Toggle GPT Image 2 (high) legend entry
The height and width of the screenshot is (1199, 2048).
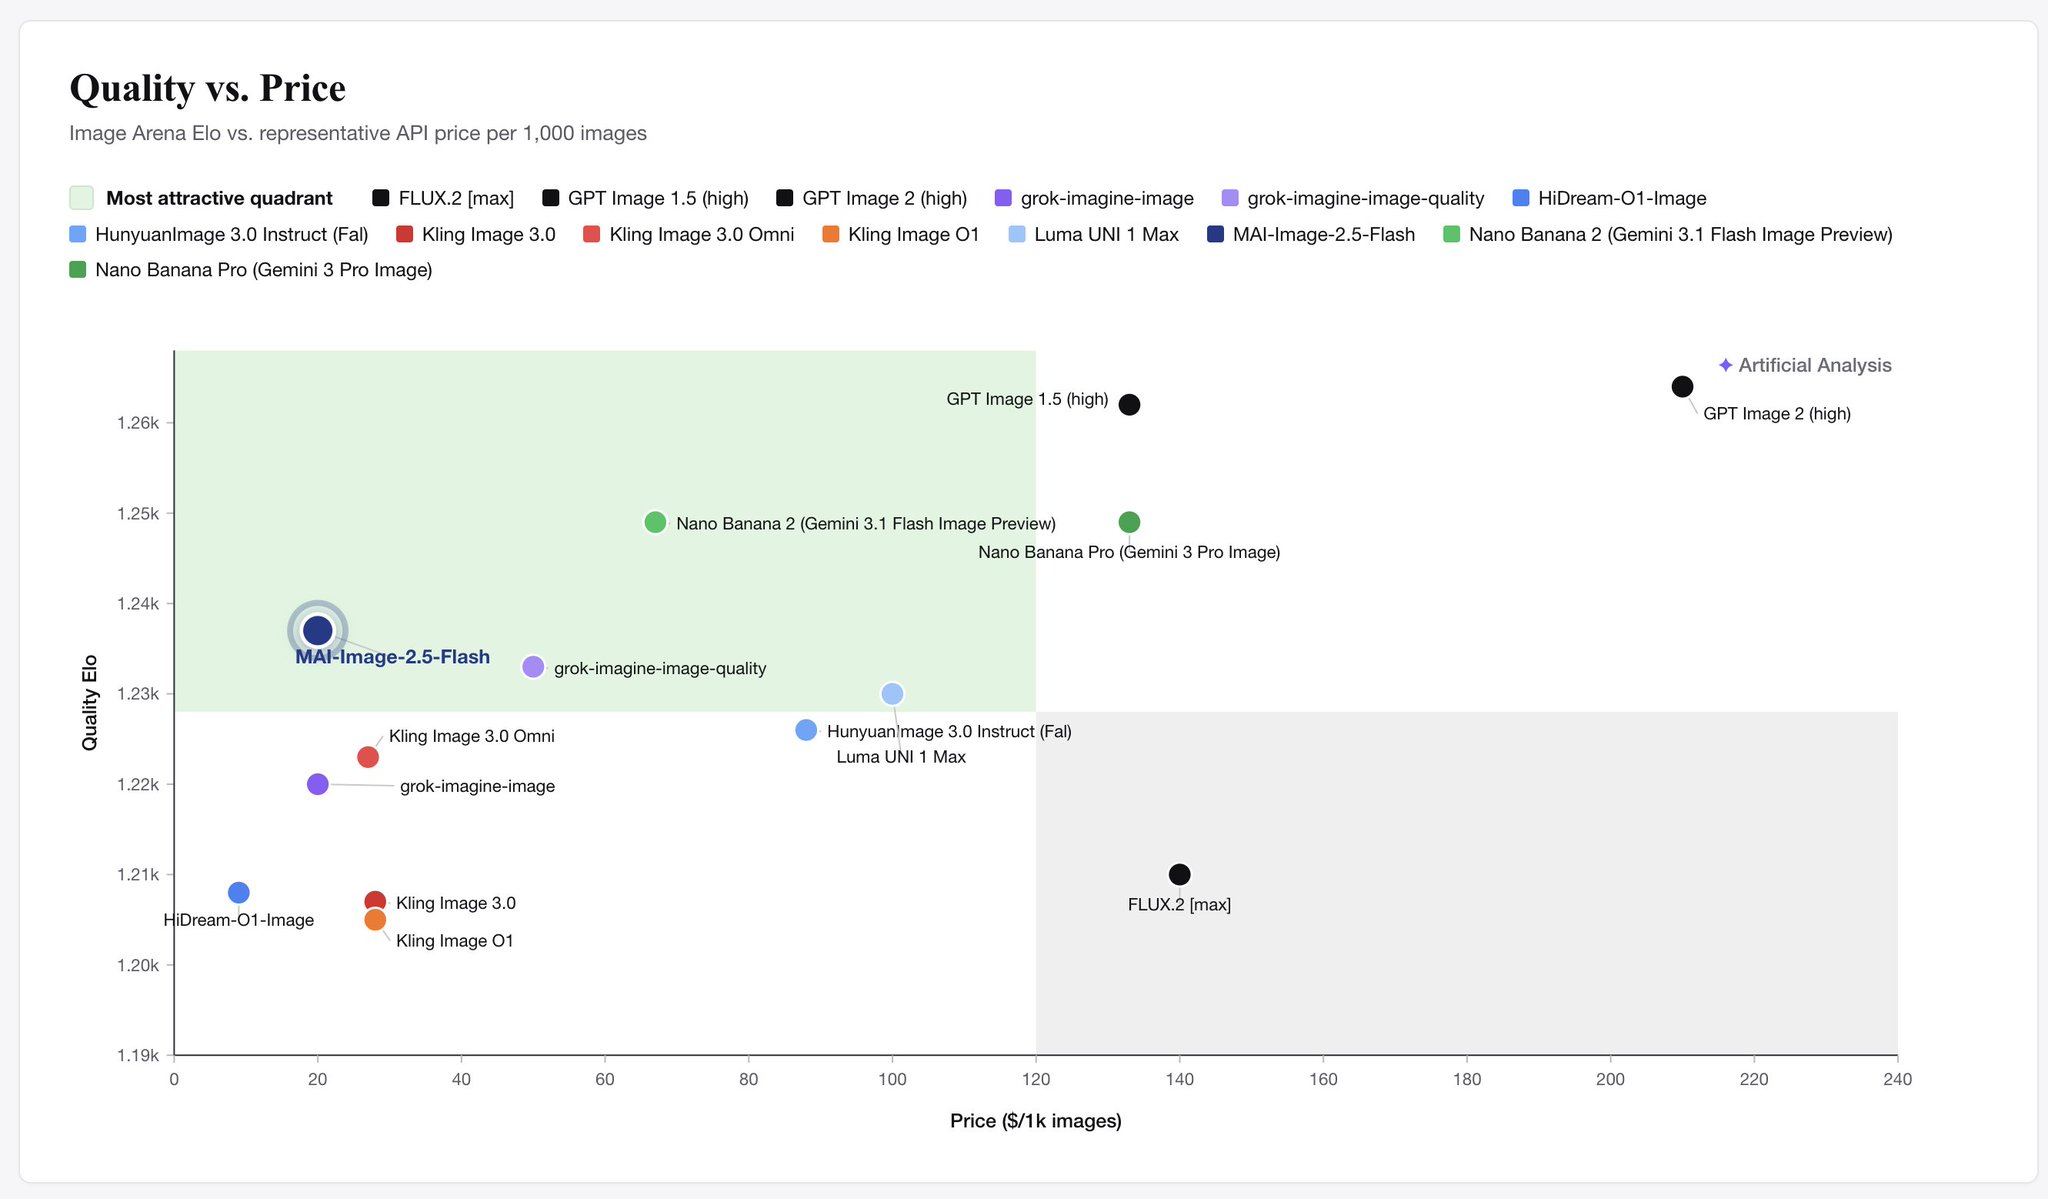click(872, 198)
